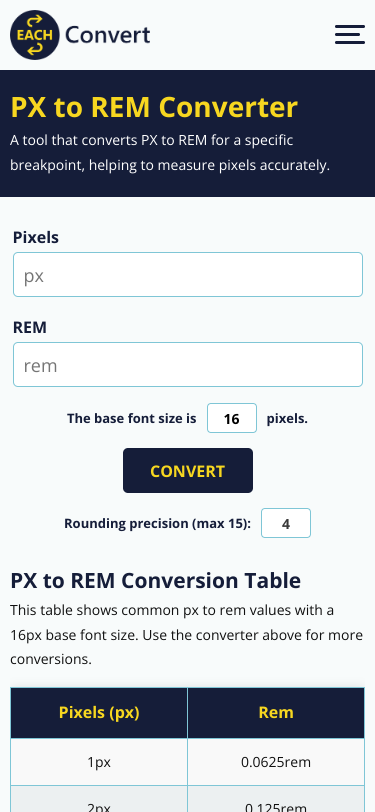Focus the REM rem input field
The width and height of the screenshot is (375, 812).
(188, 365)
